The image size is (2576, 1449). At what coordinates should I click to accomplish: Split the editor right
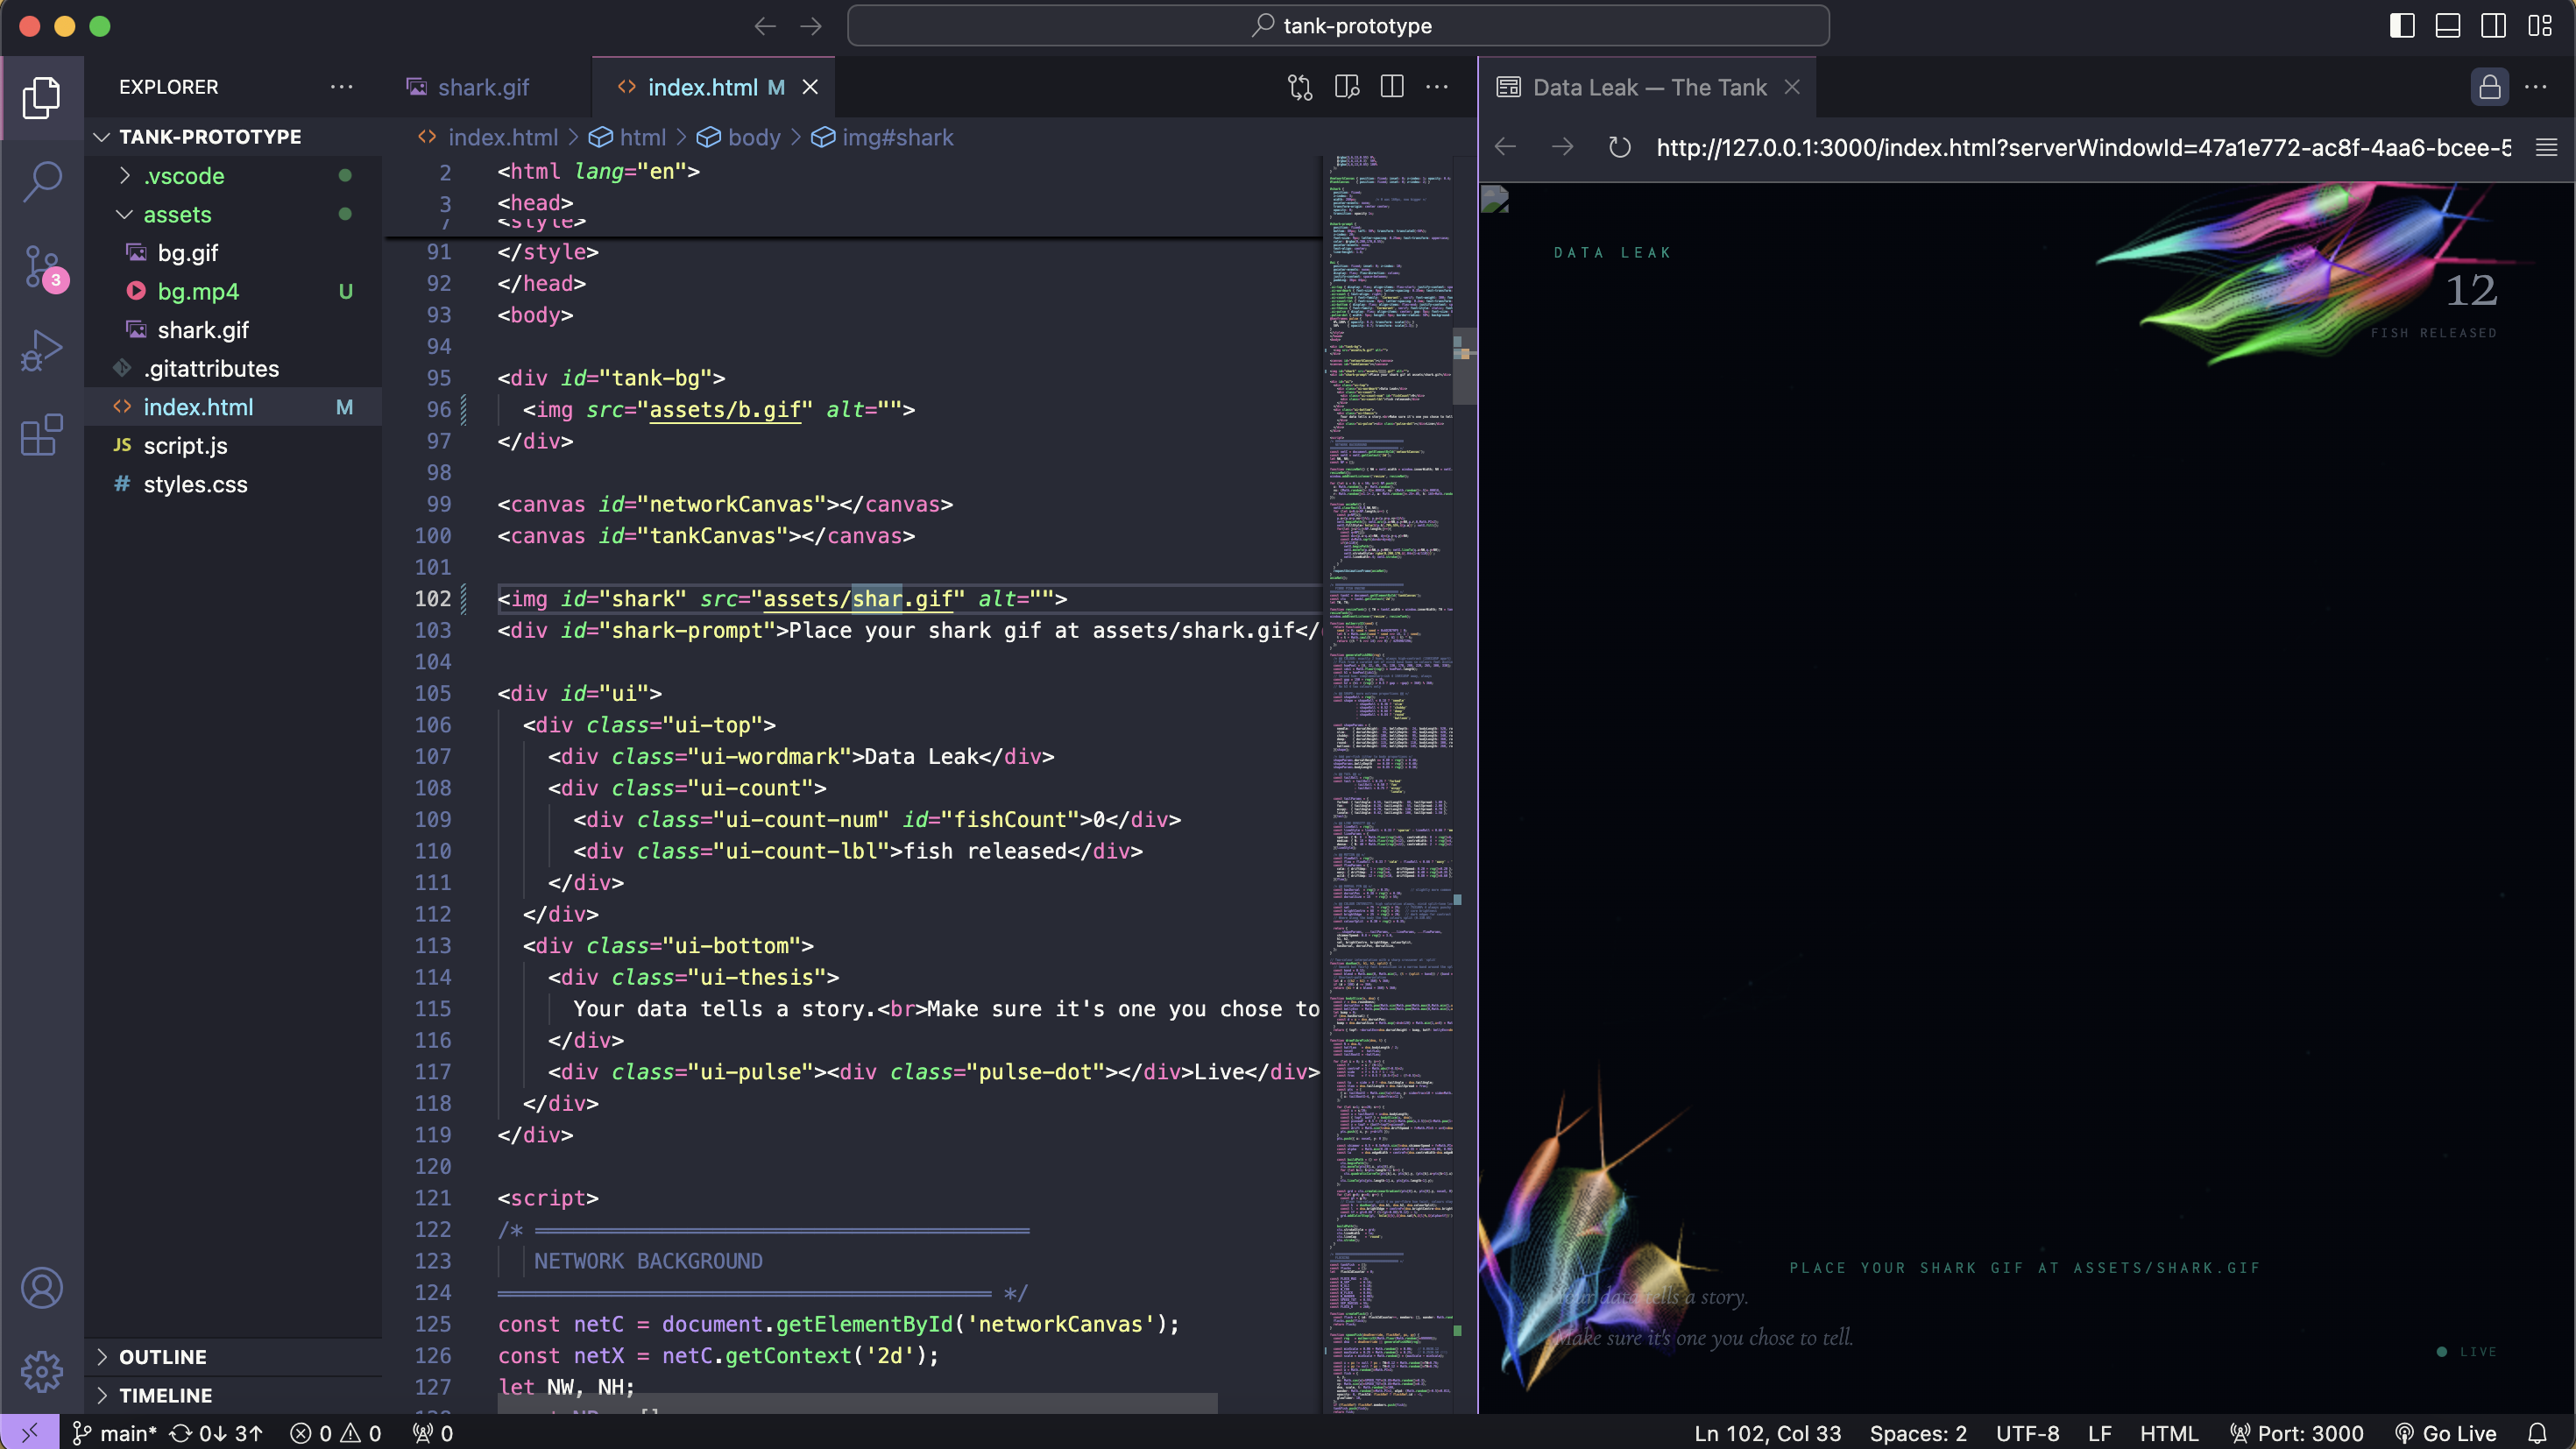[x=1392, y=87]
